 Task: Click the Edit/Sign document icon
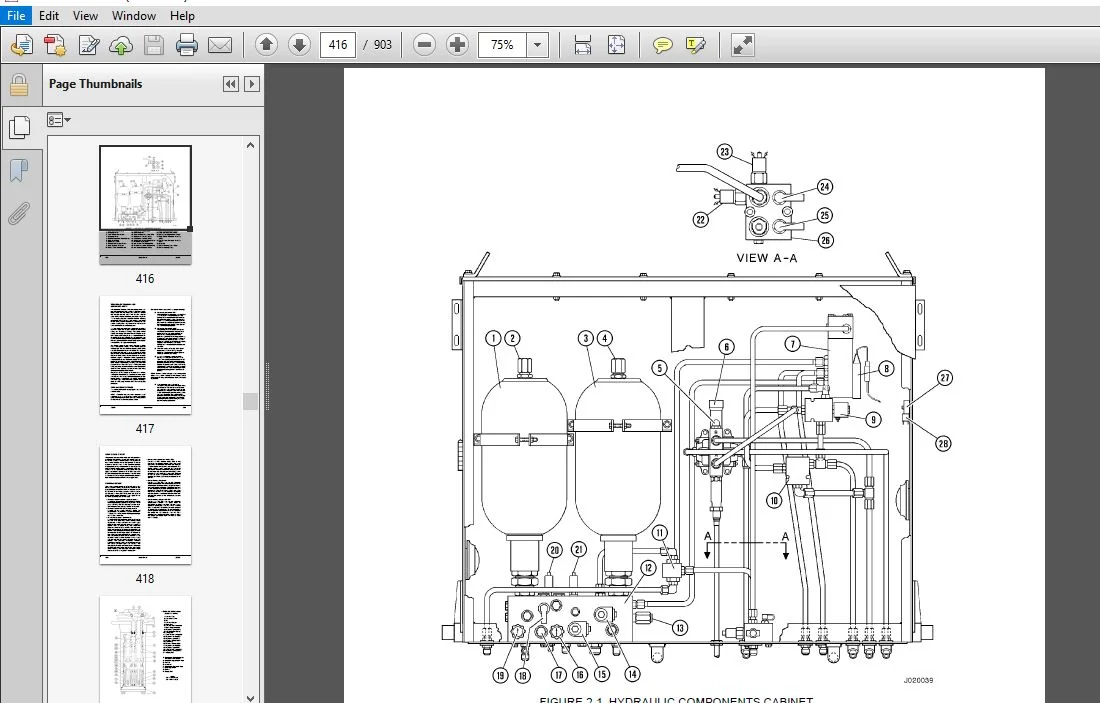tap(88, 45)
